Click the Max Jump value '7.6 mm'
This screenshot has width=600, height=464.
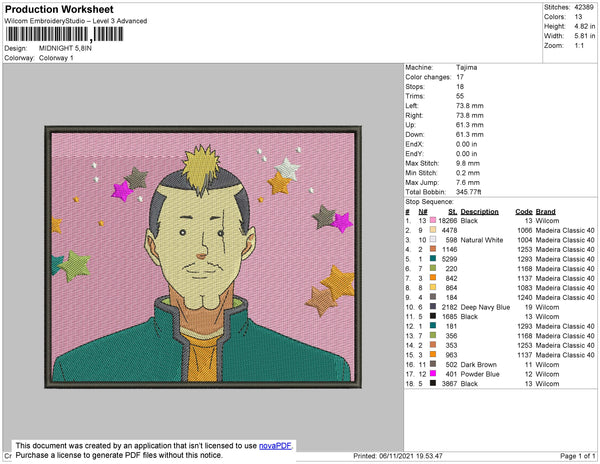pos(468,182)
